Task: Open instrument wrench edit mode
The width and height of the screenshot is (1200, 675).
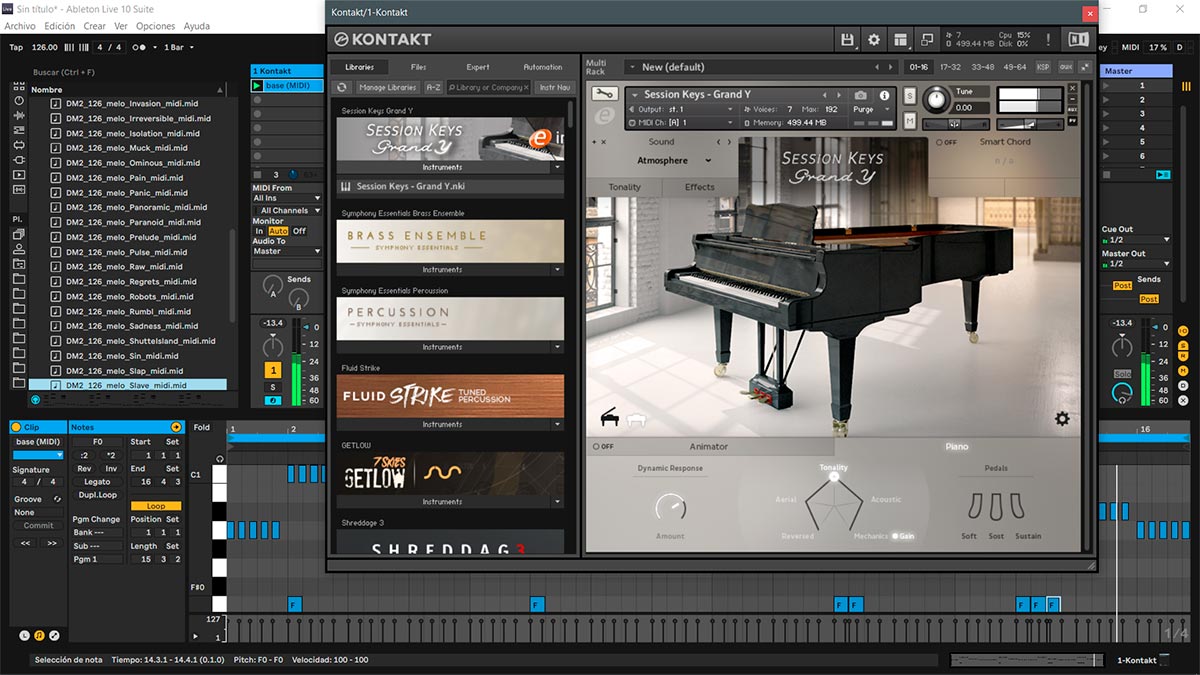Action: (x=603, y=94)
